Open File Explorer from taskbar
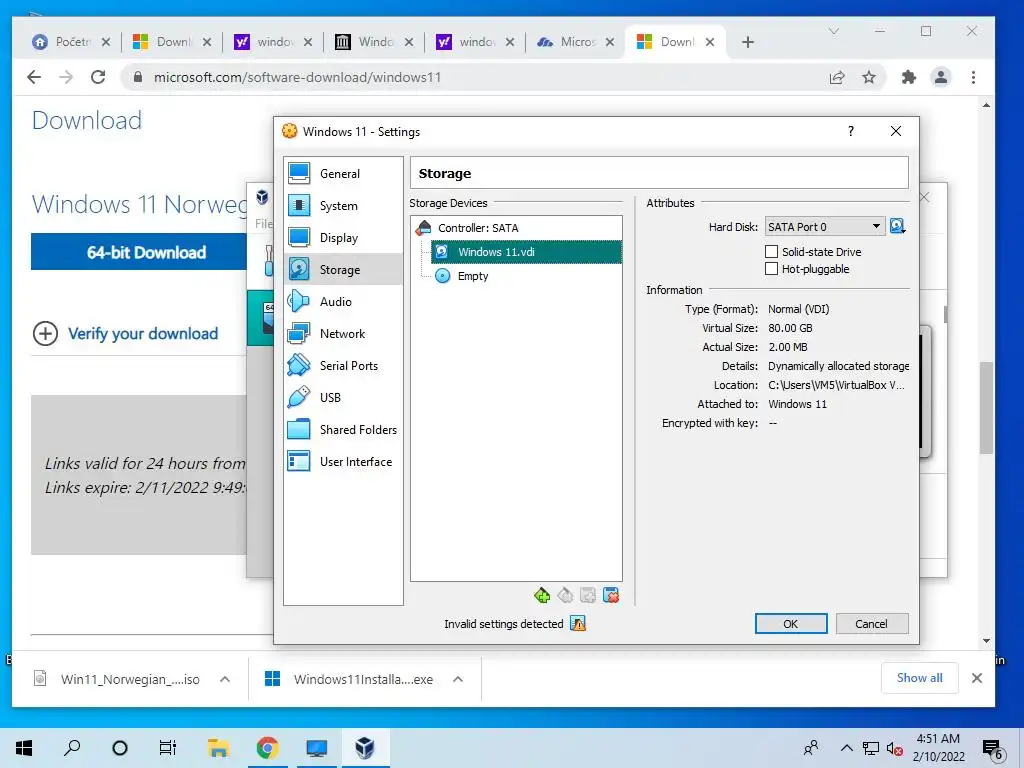Screen dimensions: 1024x768 (x=218, y=748)
